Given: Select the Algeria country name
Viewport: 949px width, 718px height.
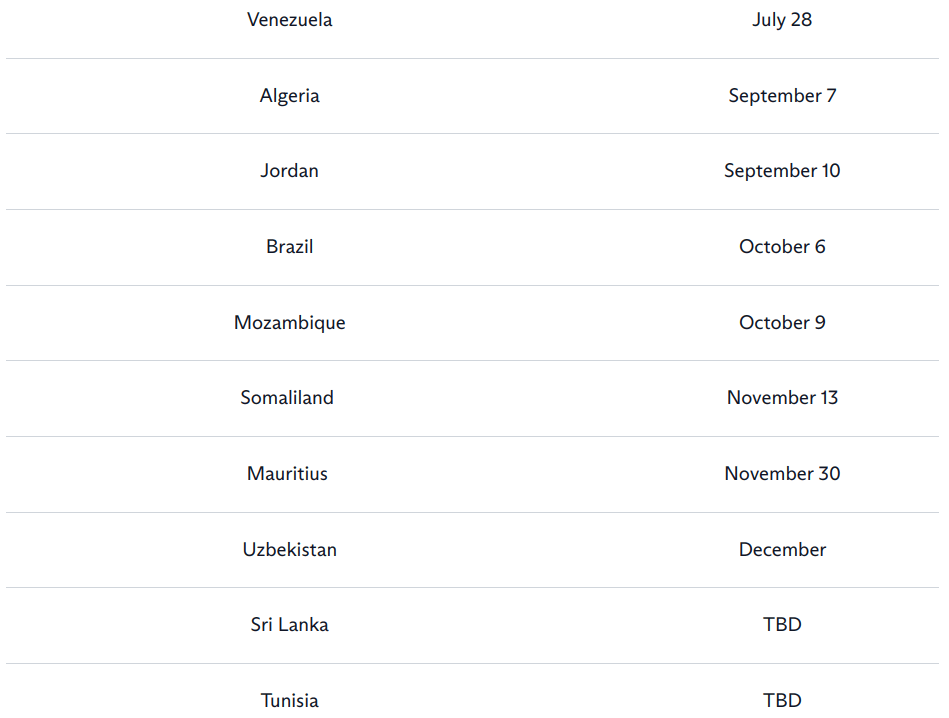Looking at the screenshot, I should [x=290, y=96].
